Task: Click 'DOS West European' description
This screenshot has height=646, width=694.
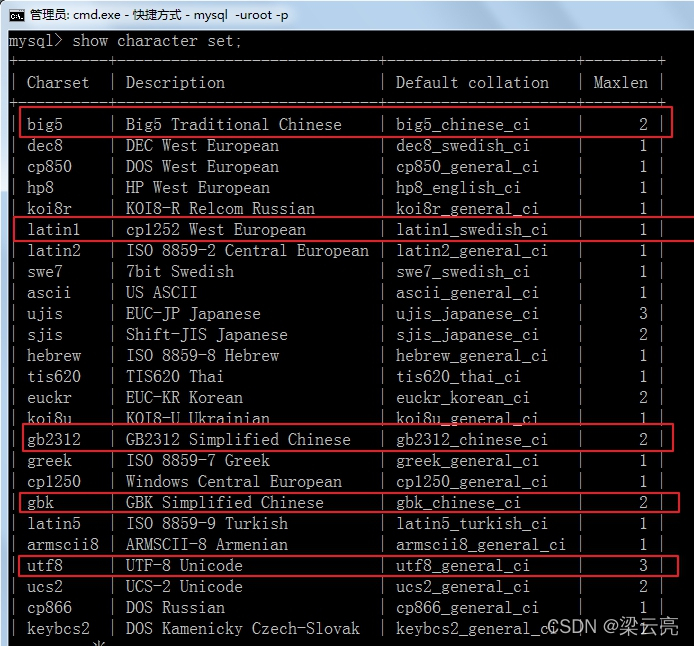Action: click(x=202, y=167)
